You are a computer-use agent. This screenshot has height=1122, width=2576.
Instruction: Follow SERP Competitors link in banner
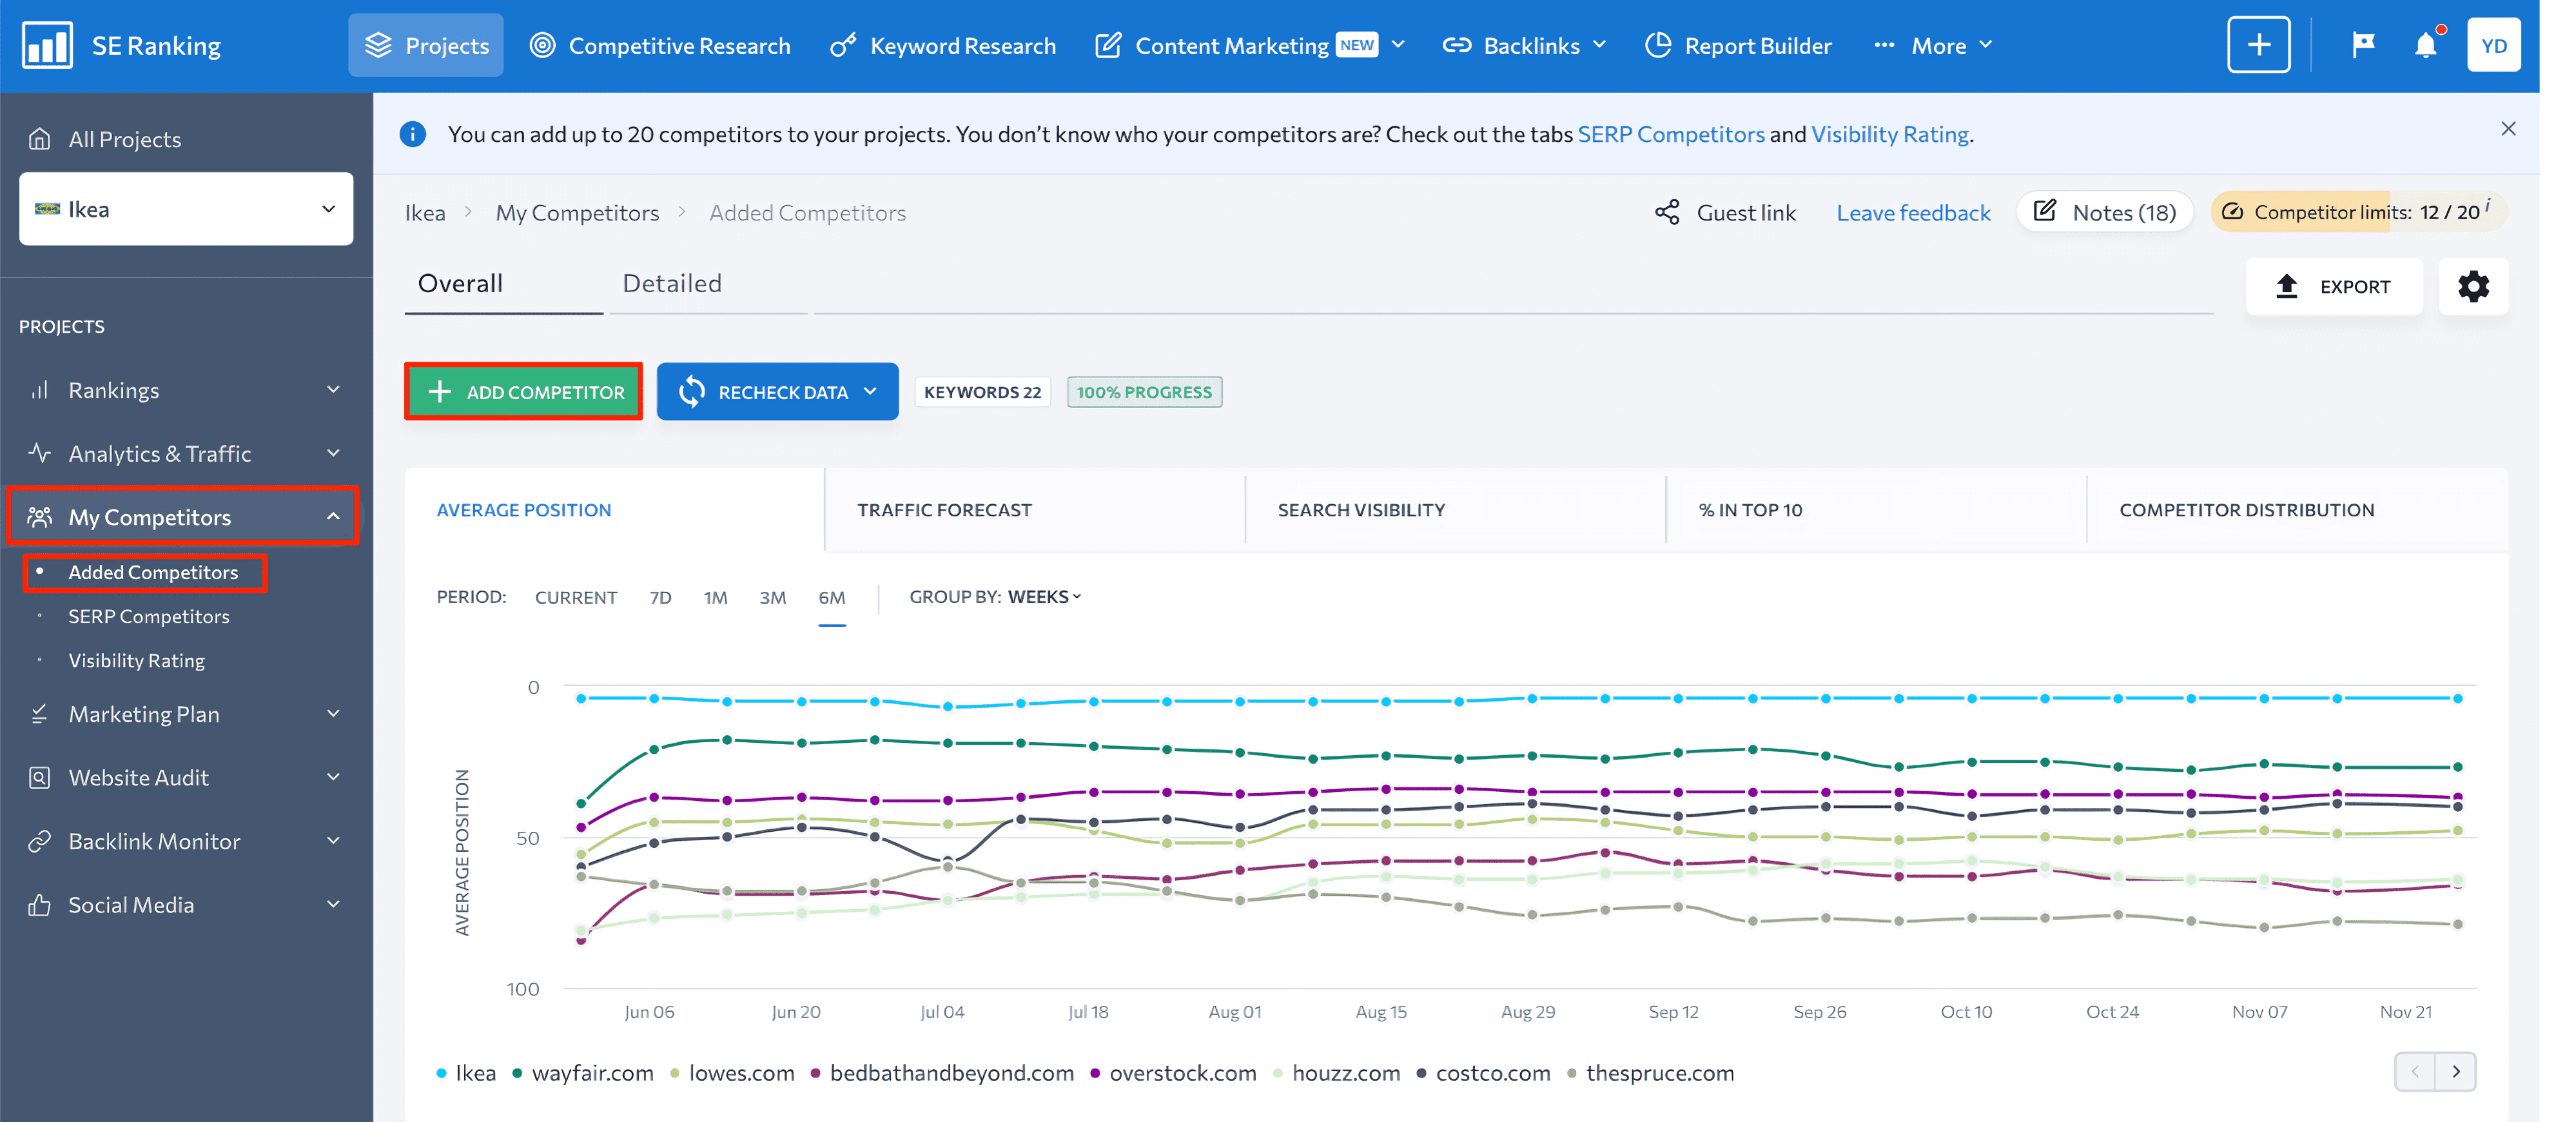click(x=1670, y=134)
